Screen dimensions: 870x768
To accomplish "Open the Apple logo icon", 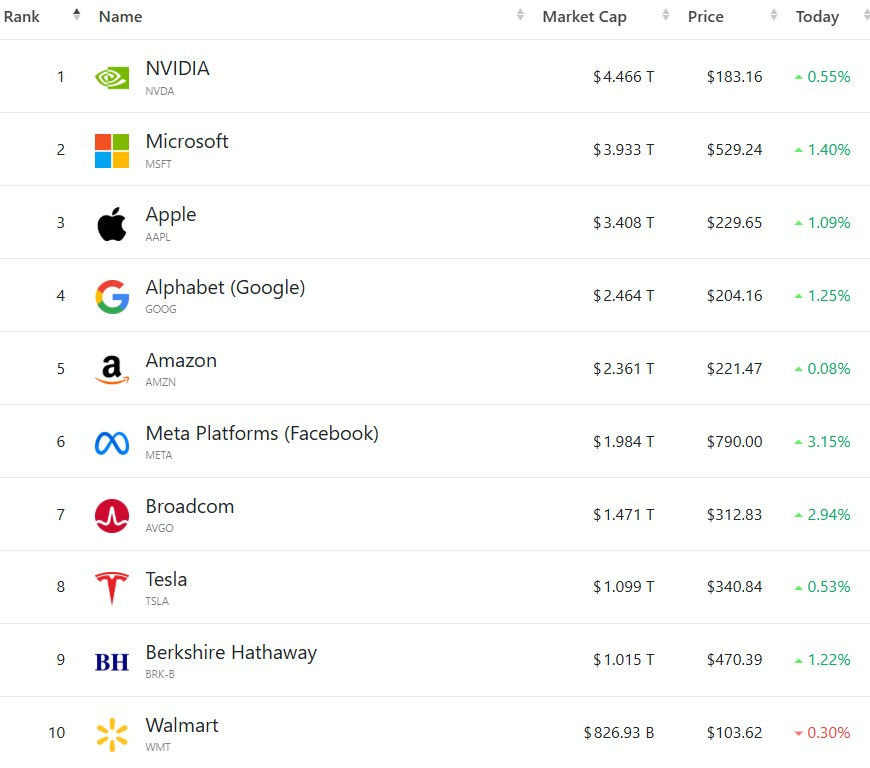I will coord(112,224).
